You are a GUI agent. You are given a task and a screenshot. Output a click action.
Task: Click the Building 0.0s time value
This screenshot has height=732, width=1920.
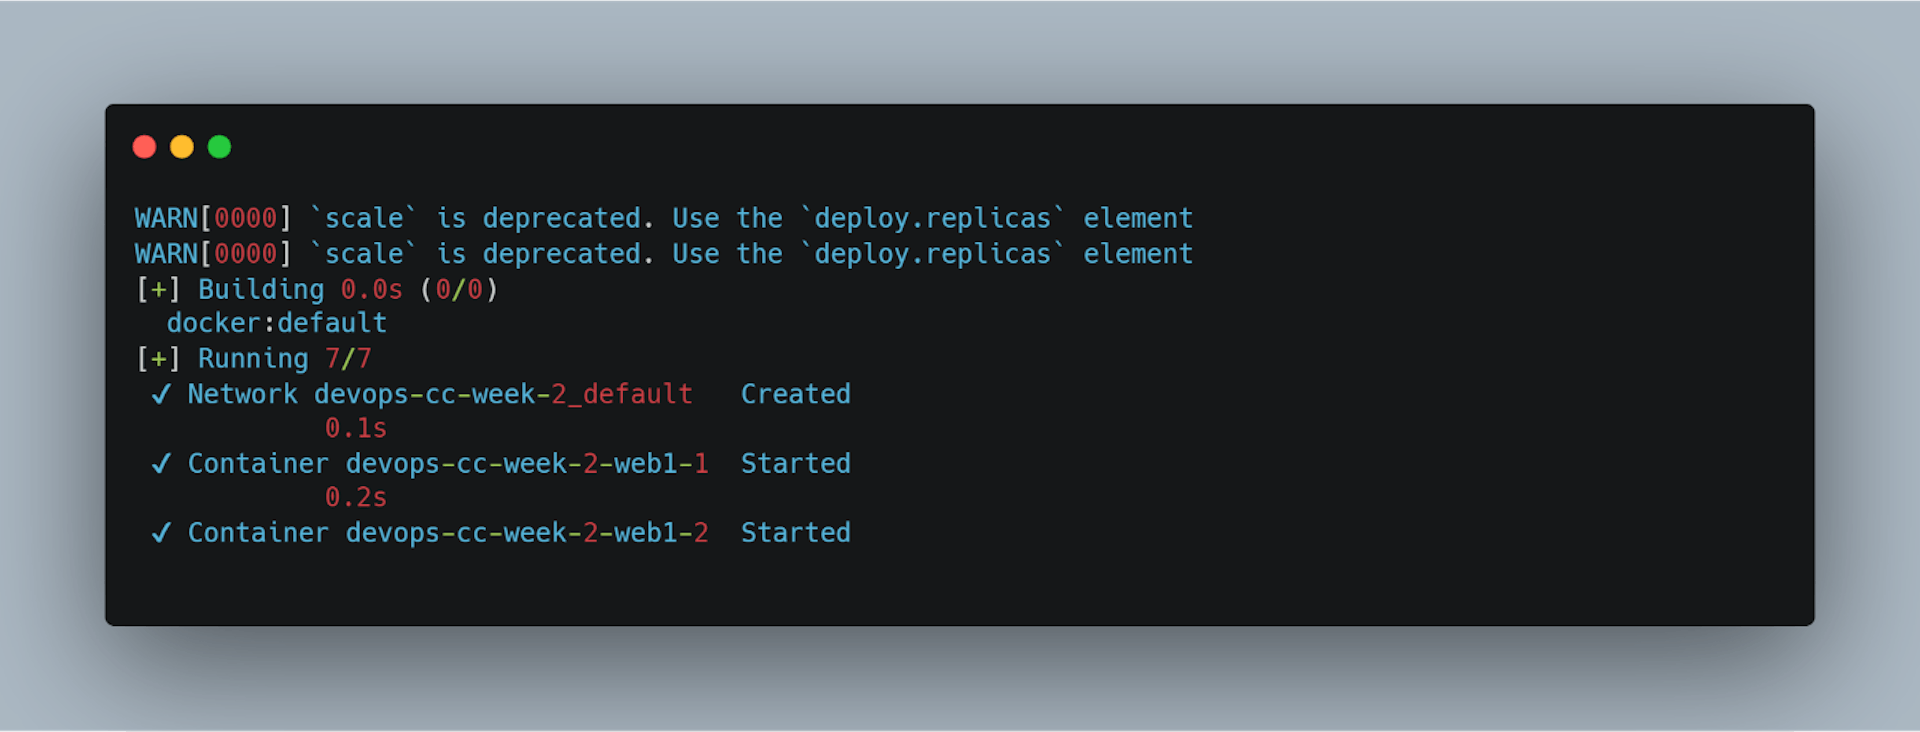372,290
